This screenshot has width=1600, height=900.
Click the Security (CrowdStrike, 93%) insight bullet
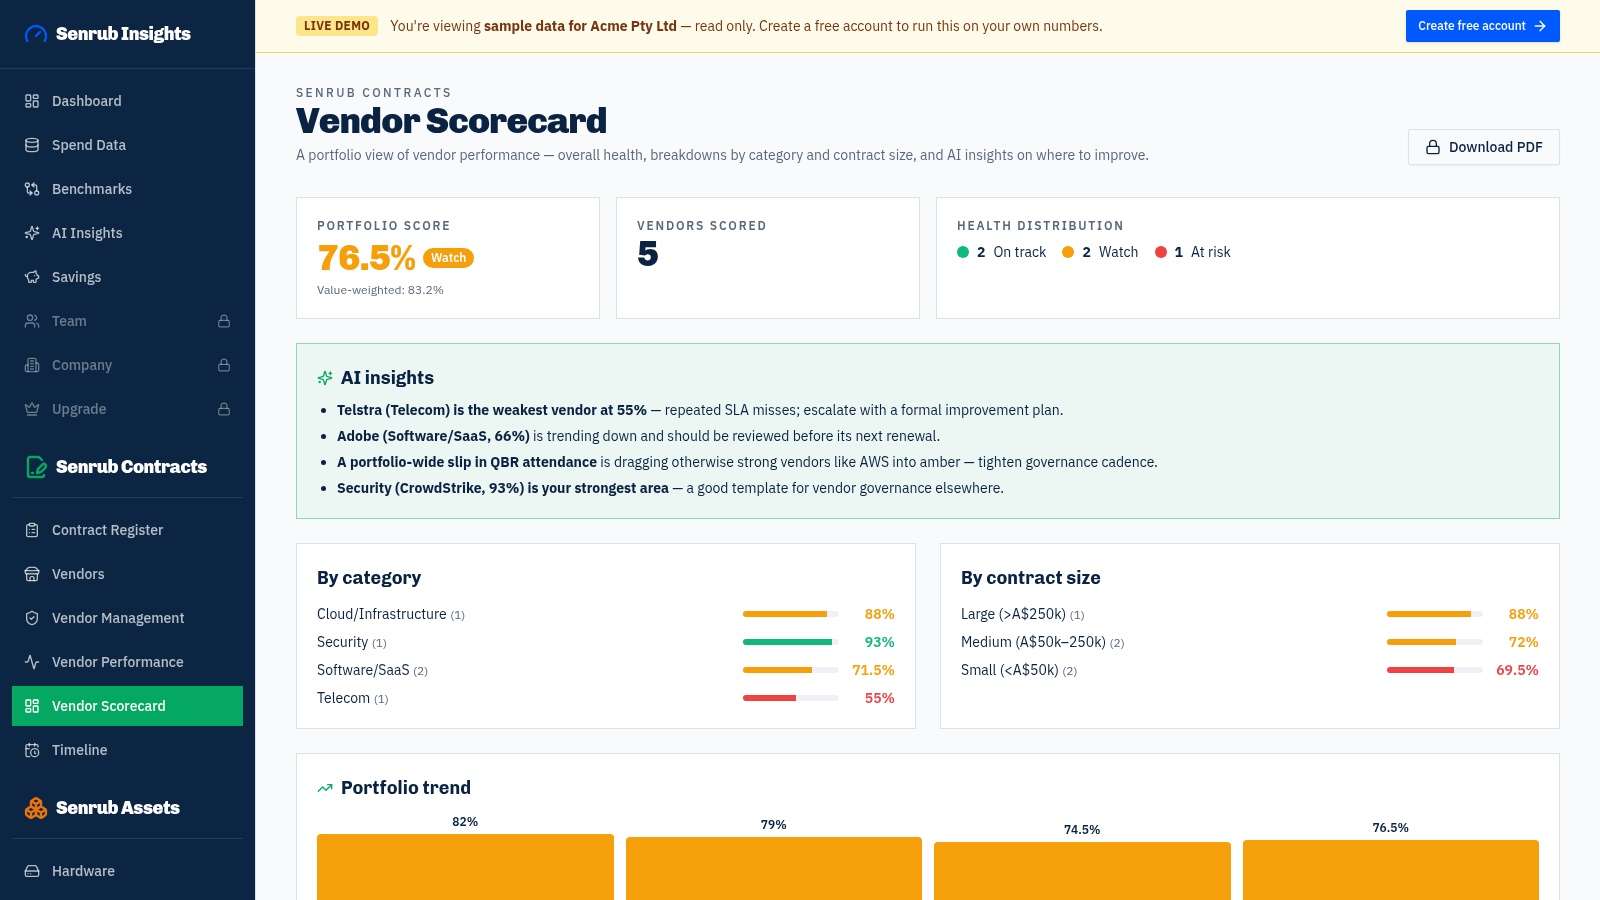coord(670,488)
